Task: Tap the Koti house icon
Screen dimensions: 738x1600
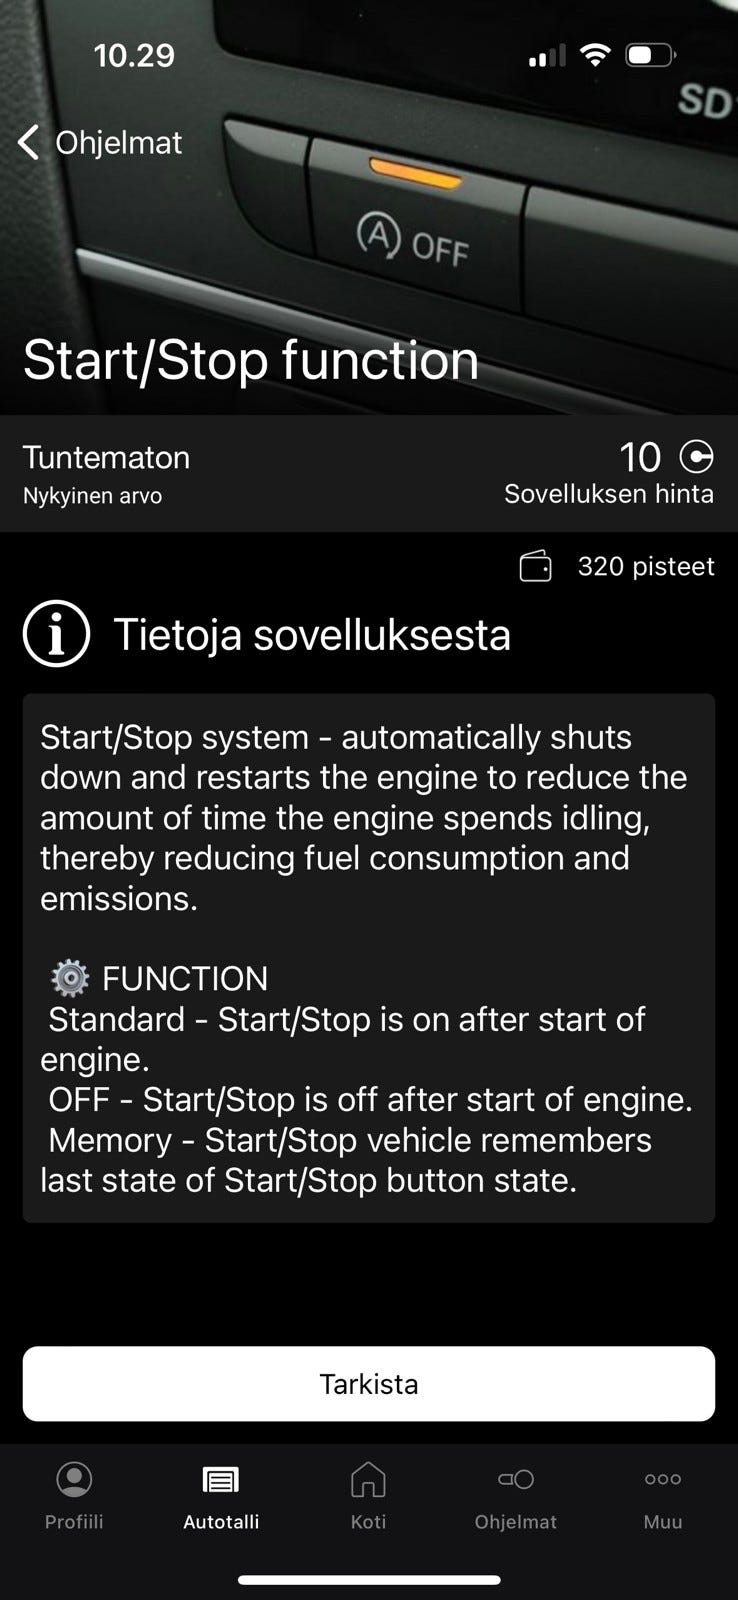Action: click(x=368, y=1479)
